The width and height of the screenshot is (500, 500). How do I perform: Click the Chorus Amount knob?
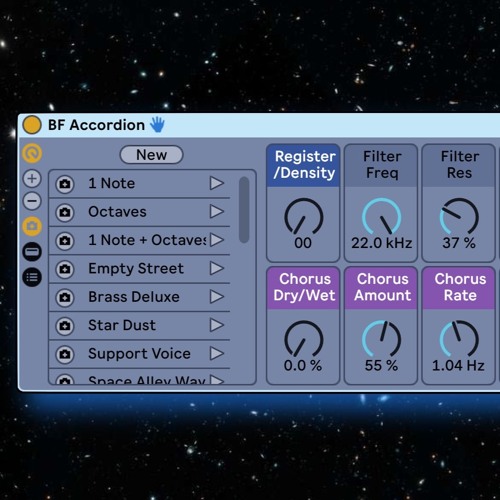tap(381, 339)
